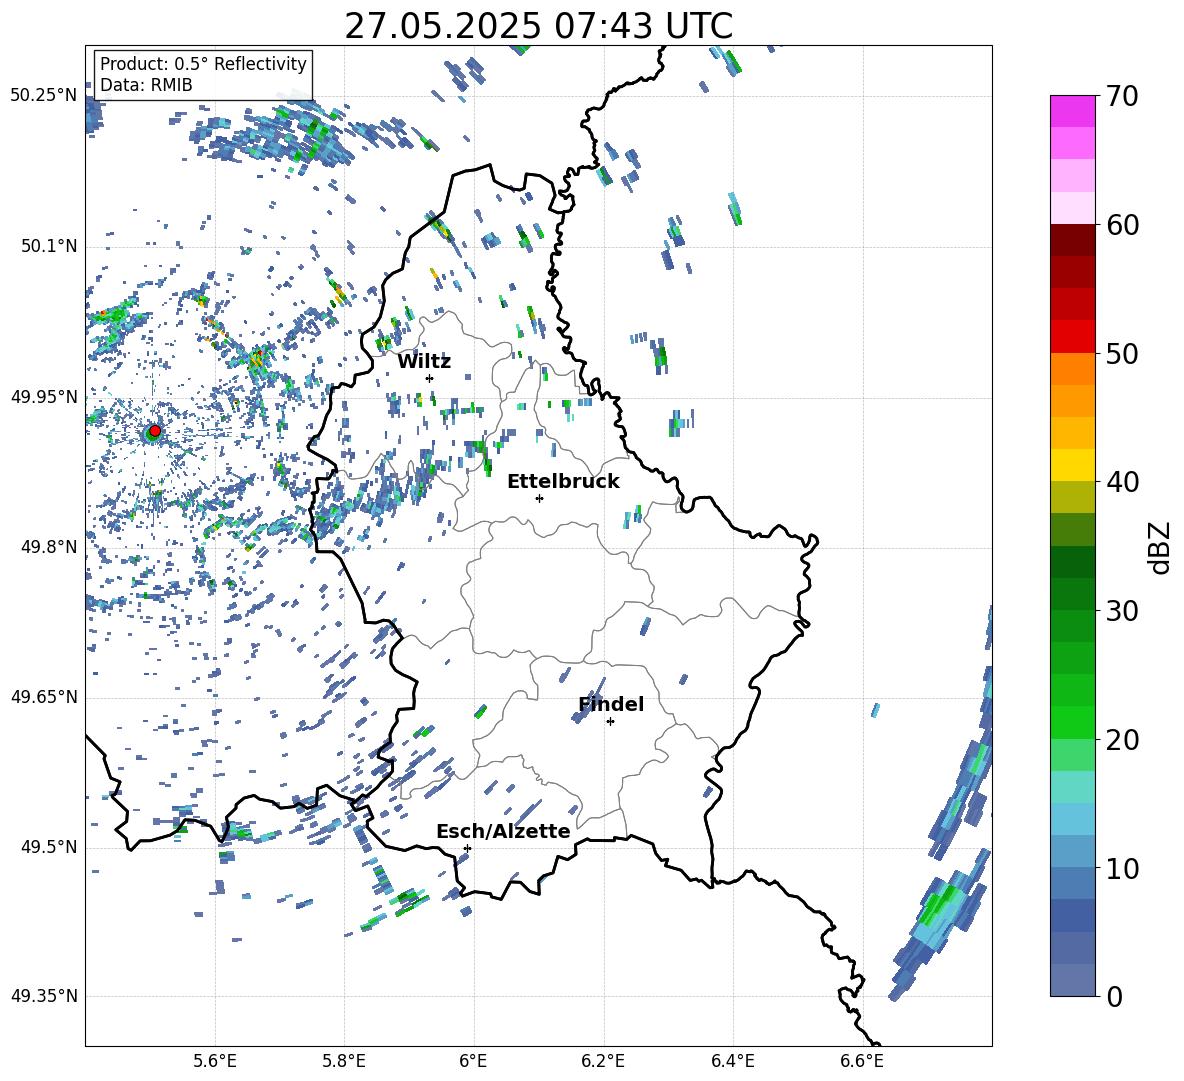Screen dimensions: 1184x1081
Task: Click the 49.5°N latitude label
Action: [48, 847]
